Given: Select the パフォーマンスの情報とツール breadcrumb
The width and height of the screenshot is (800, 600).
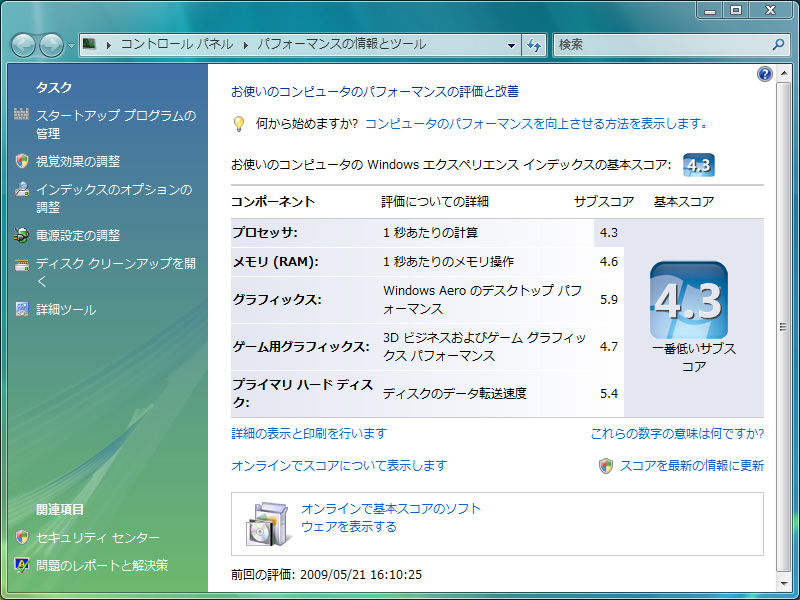Looking at the screenshot, I should 341,45.
